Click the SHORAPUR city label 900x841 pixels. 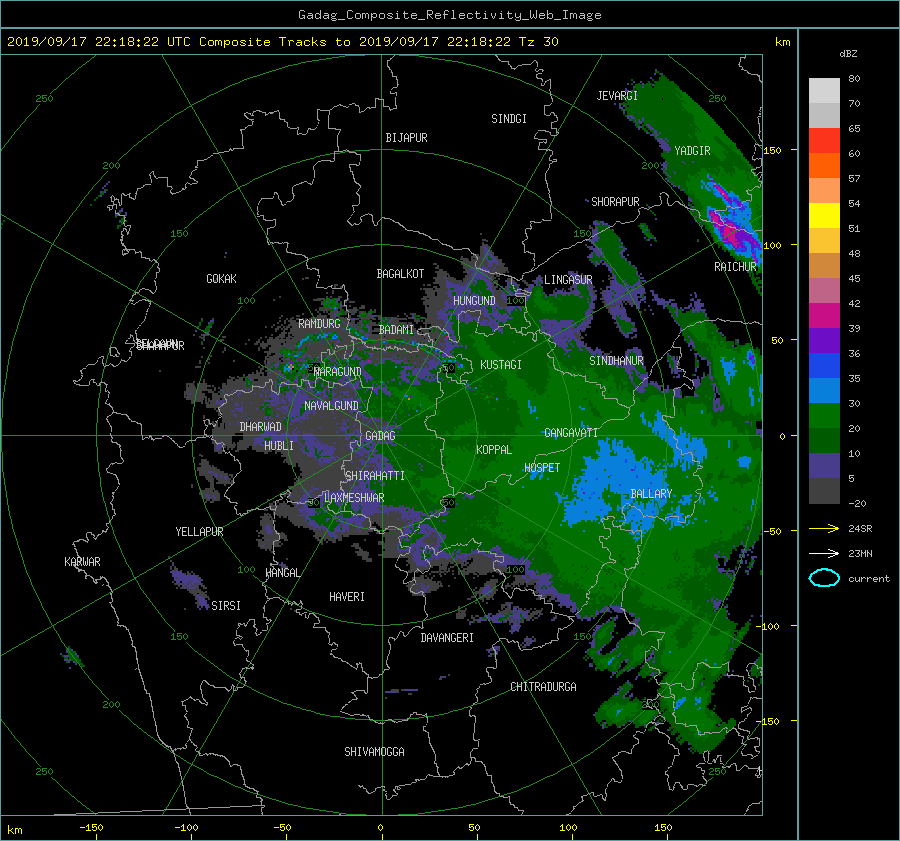point(615,202)
